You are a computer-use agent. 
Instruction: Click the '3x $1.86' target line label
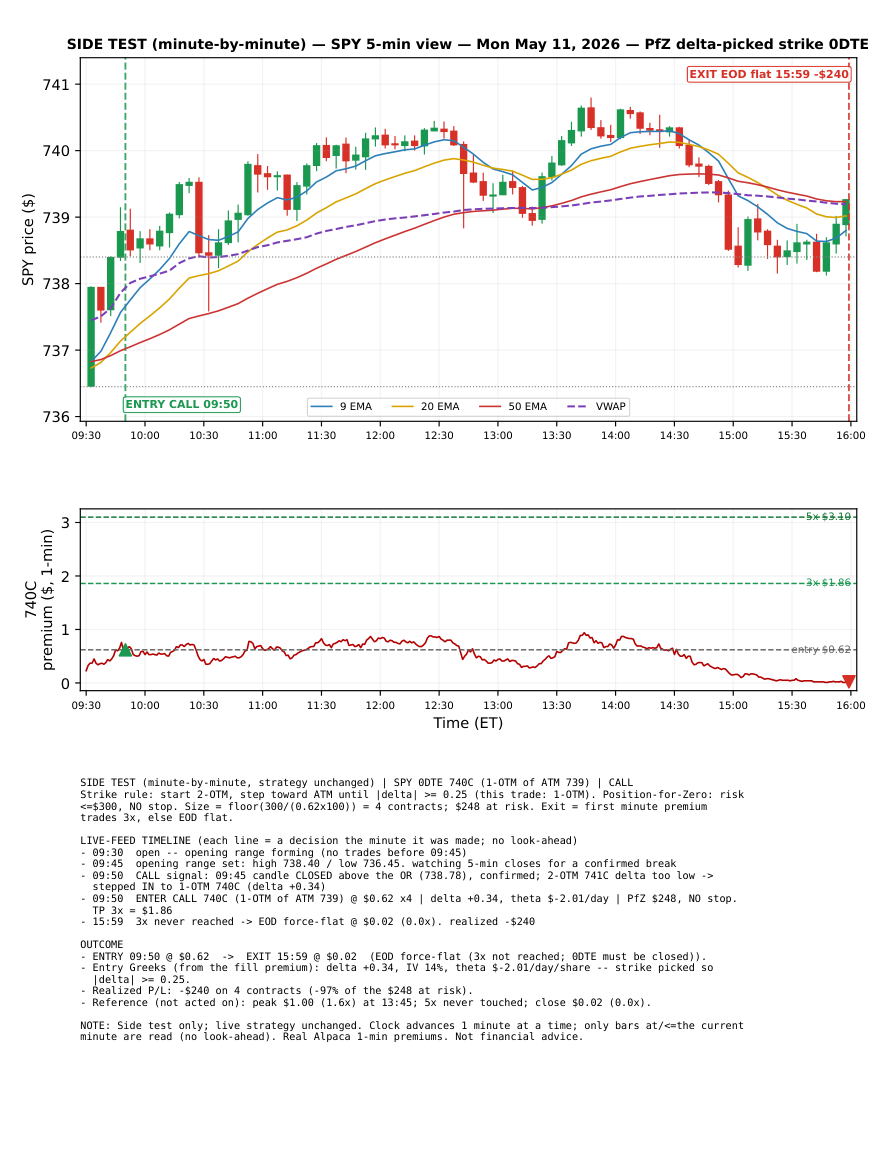click(828, 583)
